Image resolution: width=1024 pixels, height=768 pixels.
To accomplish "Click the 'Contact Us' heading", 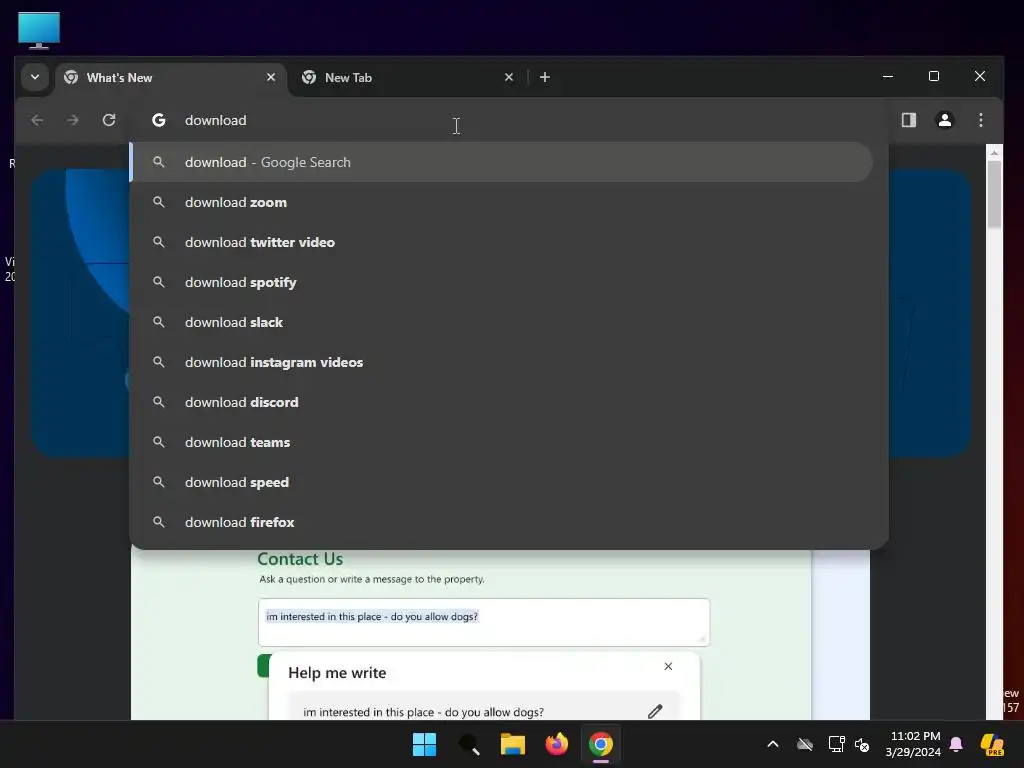I will (300, 559).
